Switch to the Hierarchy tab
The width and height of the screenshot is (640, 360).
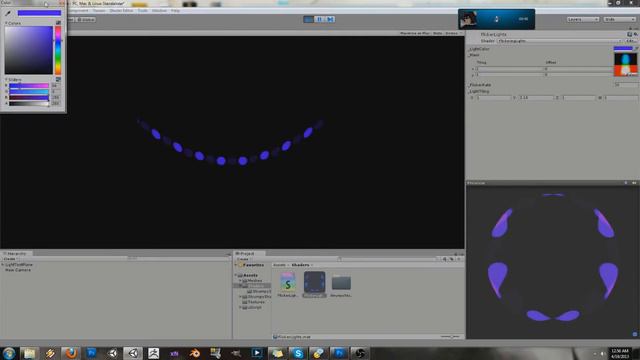pos(16,253)
